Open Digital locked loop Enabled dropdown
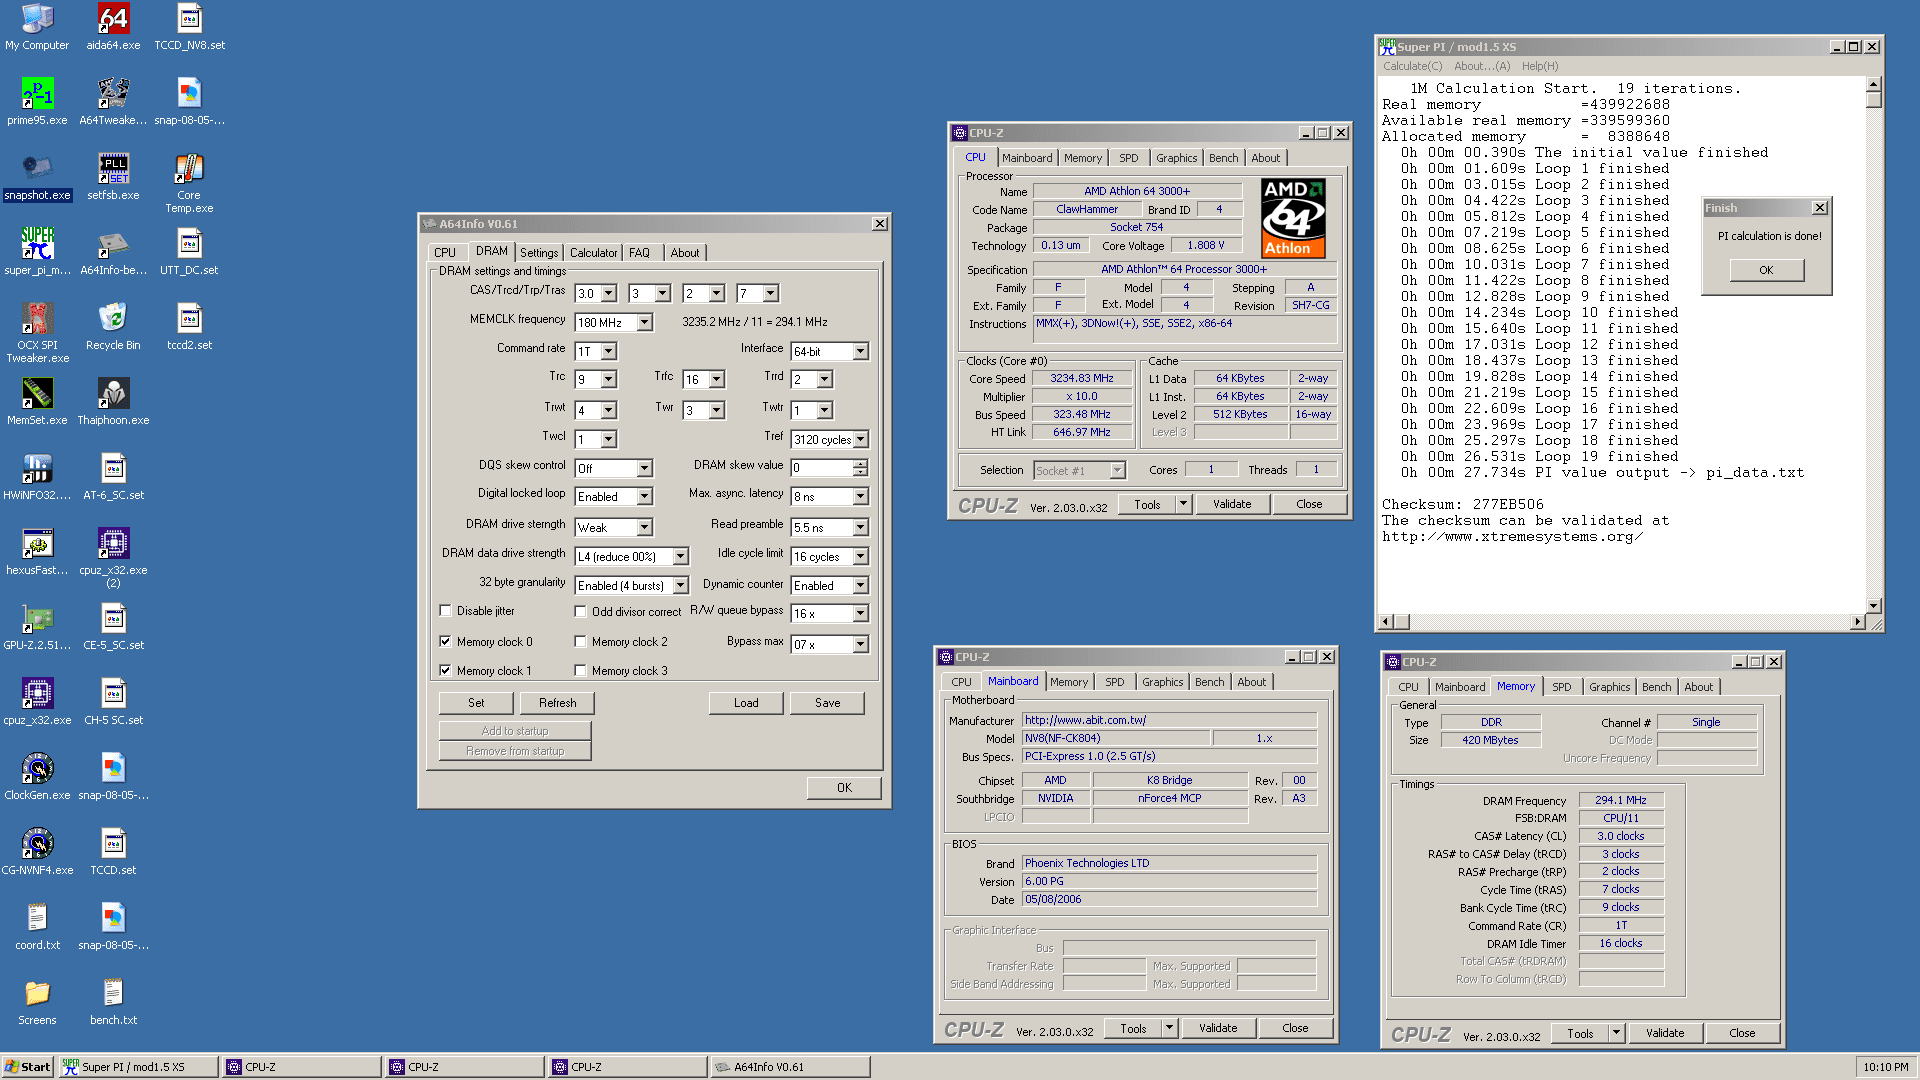Image resolution: width=1920 pixels, height=1080 pixels. [644, 496]
